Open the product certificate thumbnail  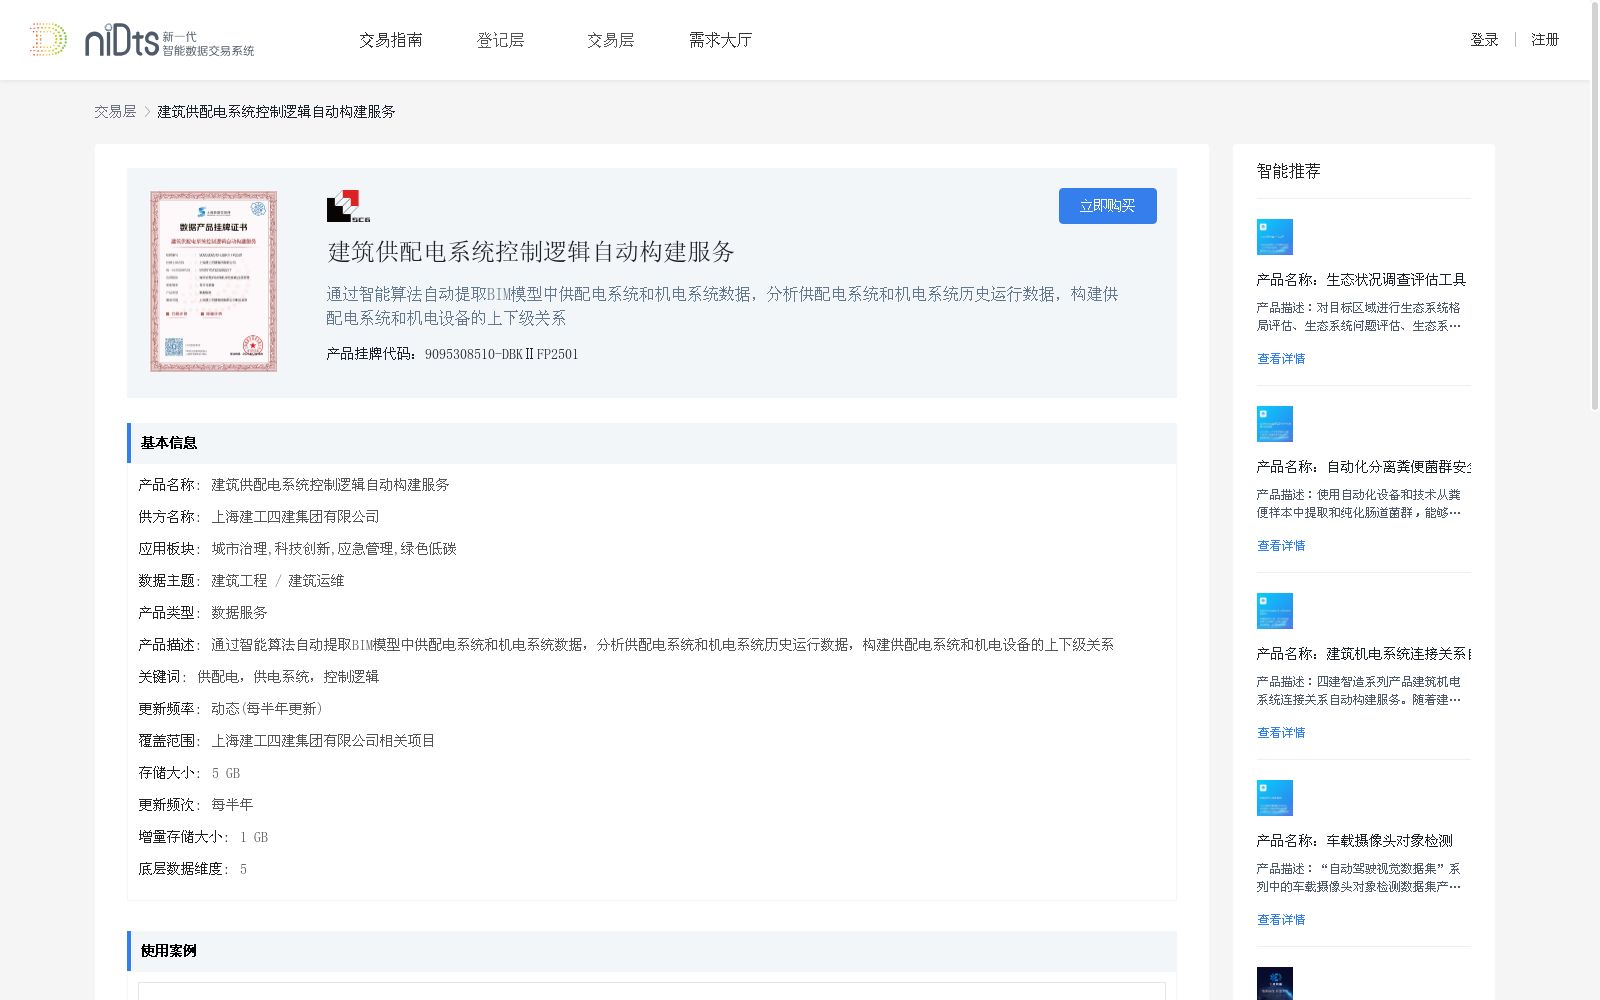pyautogui.click(x=214, y=282)
